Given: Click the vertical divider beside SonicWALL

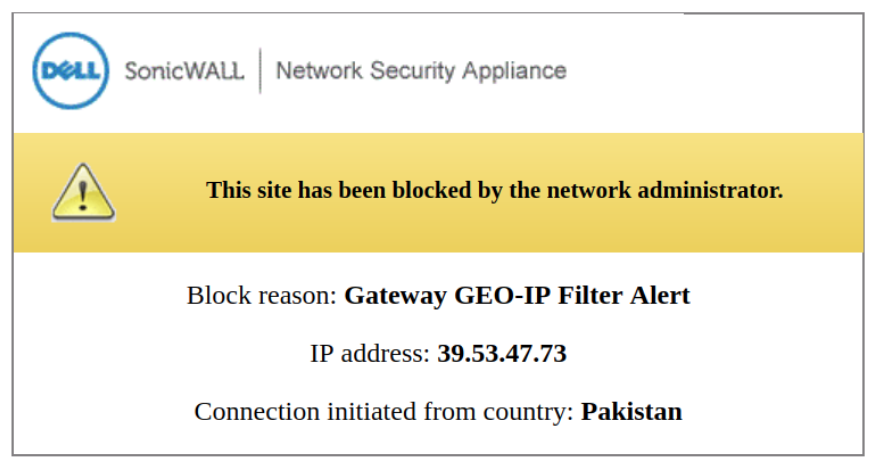Looking at the screenshot, I should click(x=260, y=71).
